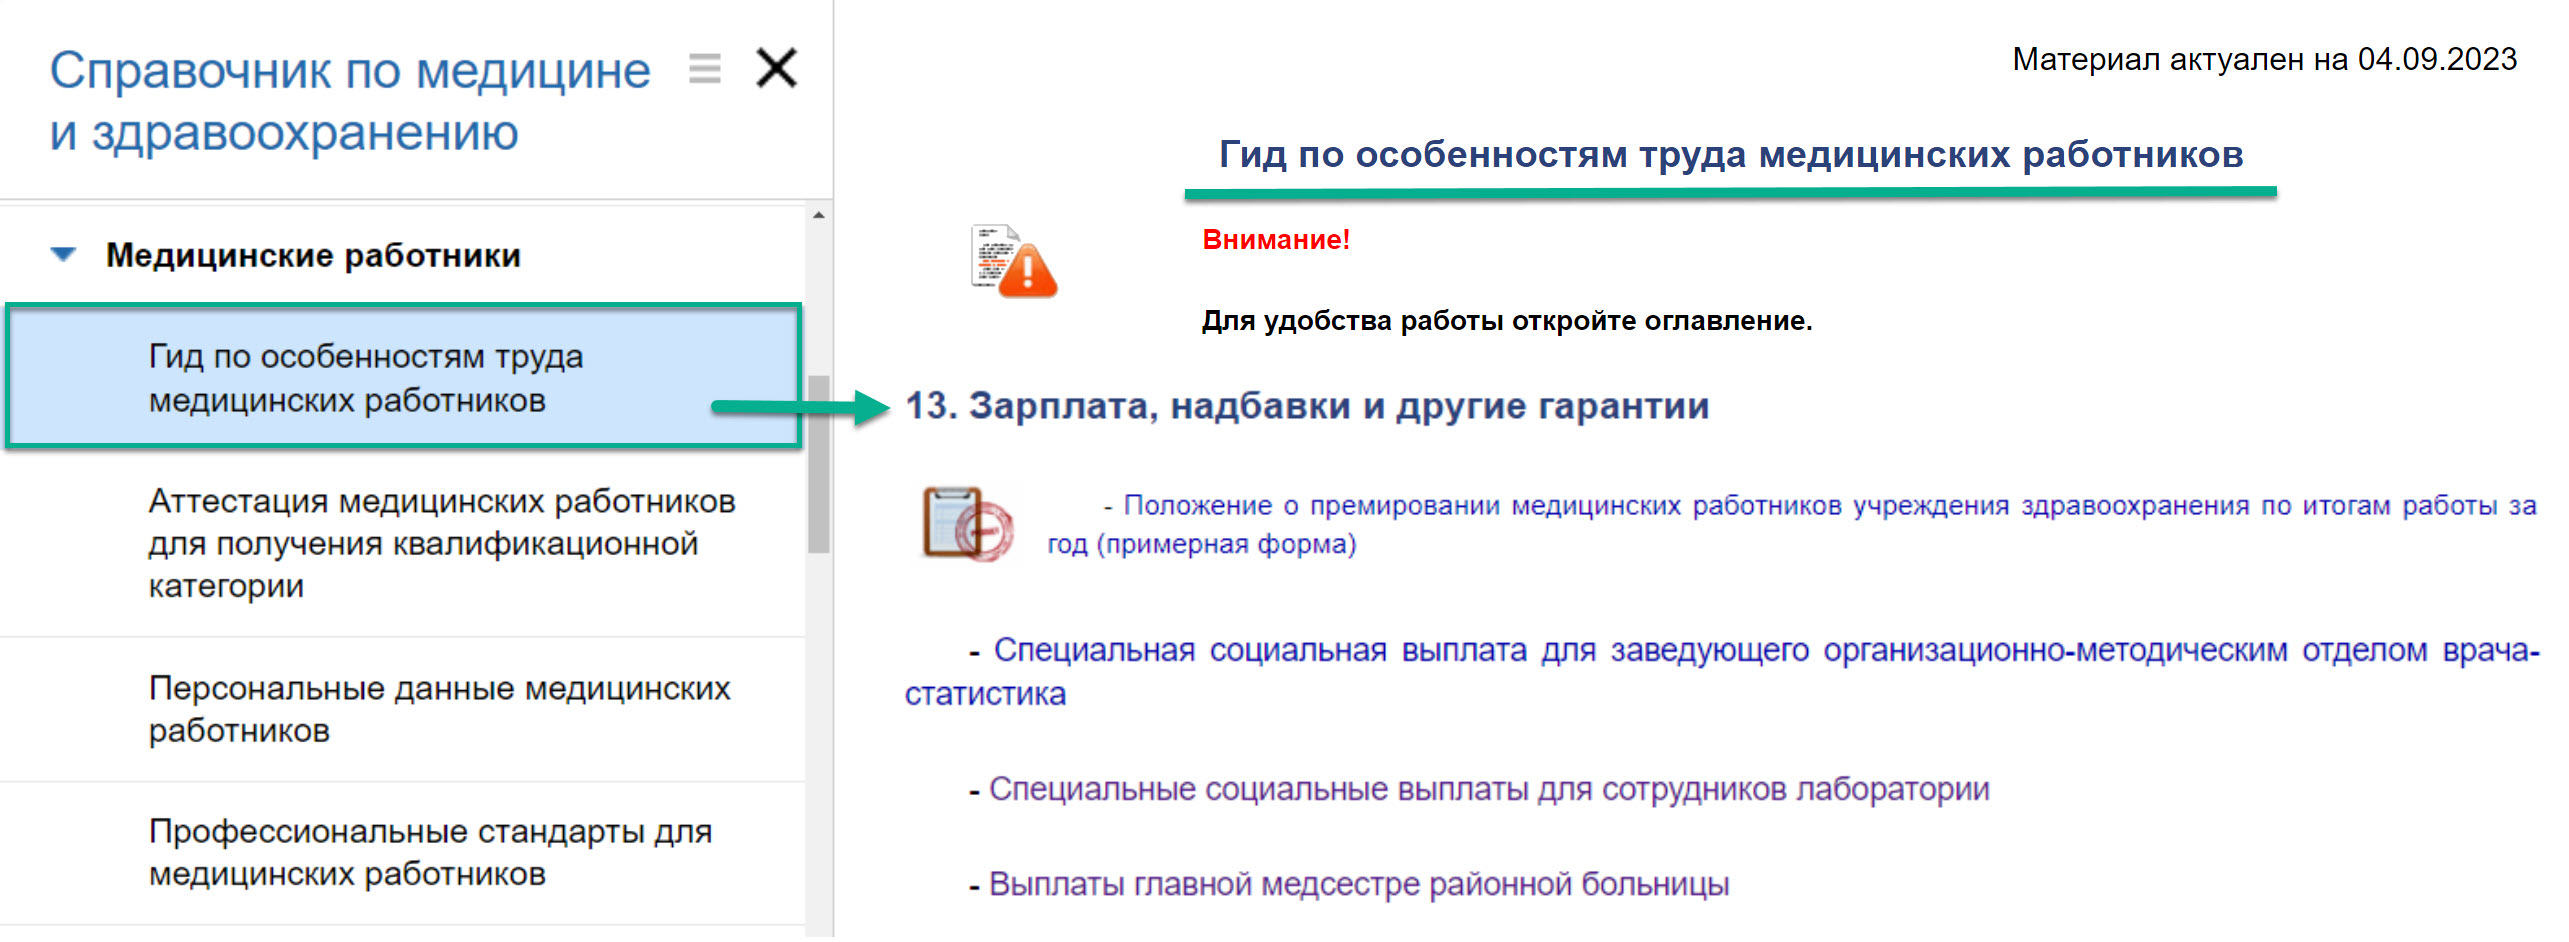The width and height of the screenshot is (2569, 942).
Task: Open Персональные данные медицинских работников
Action: (404, 709)
